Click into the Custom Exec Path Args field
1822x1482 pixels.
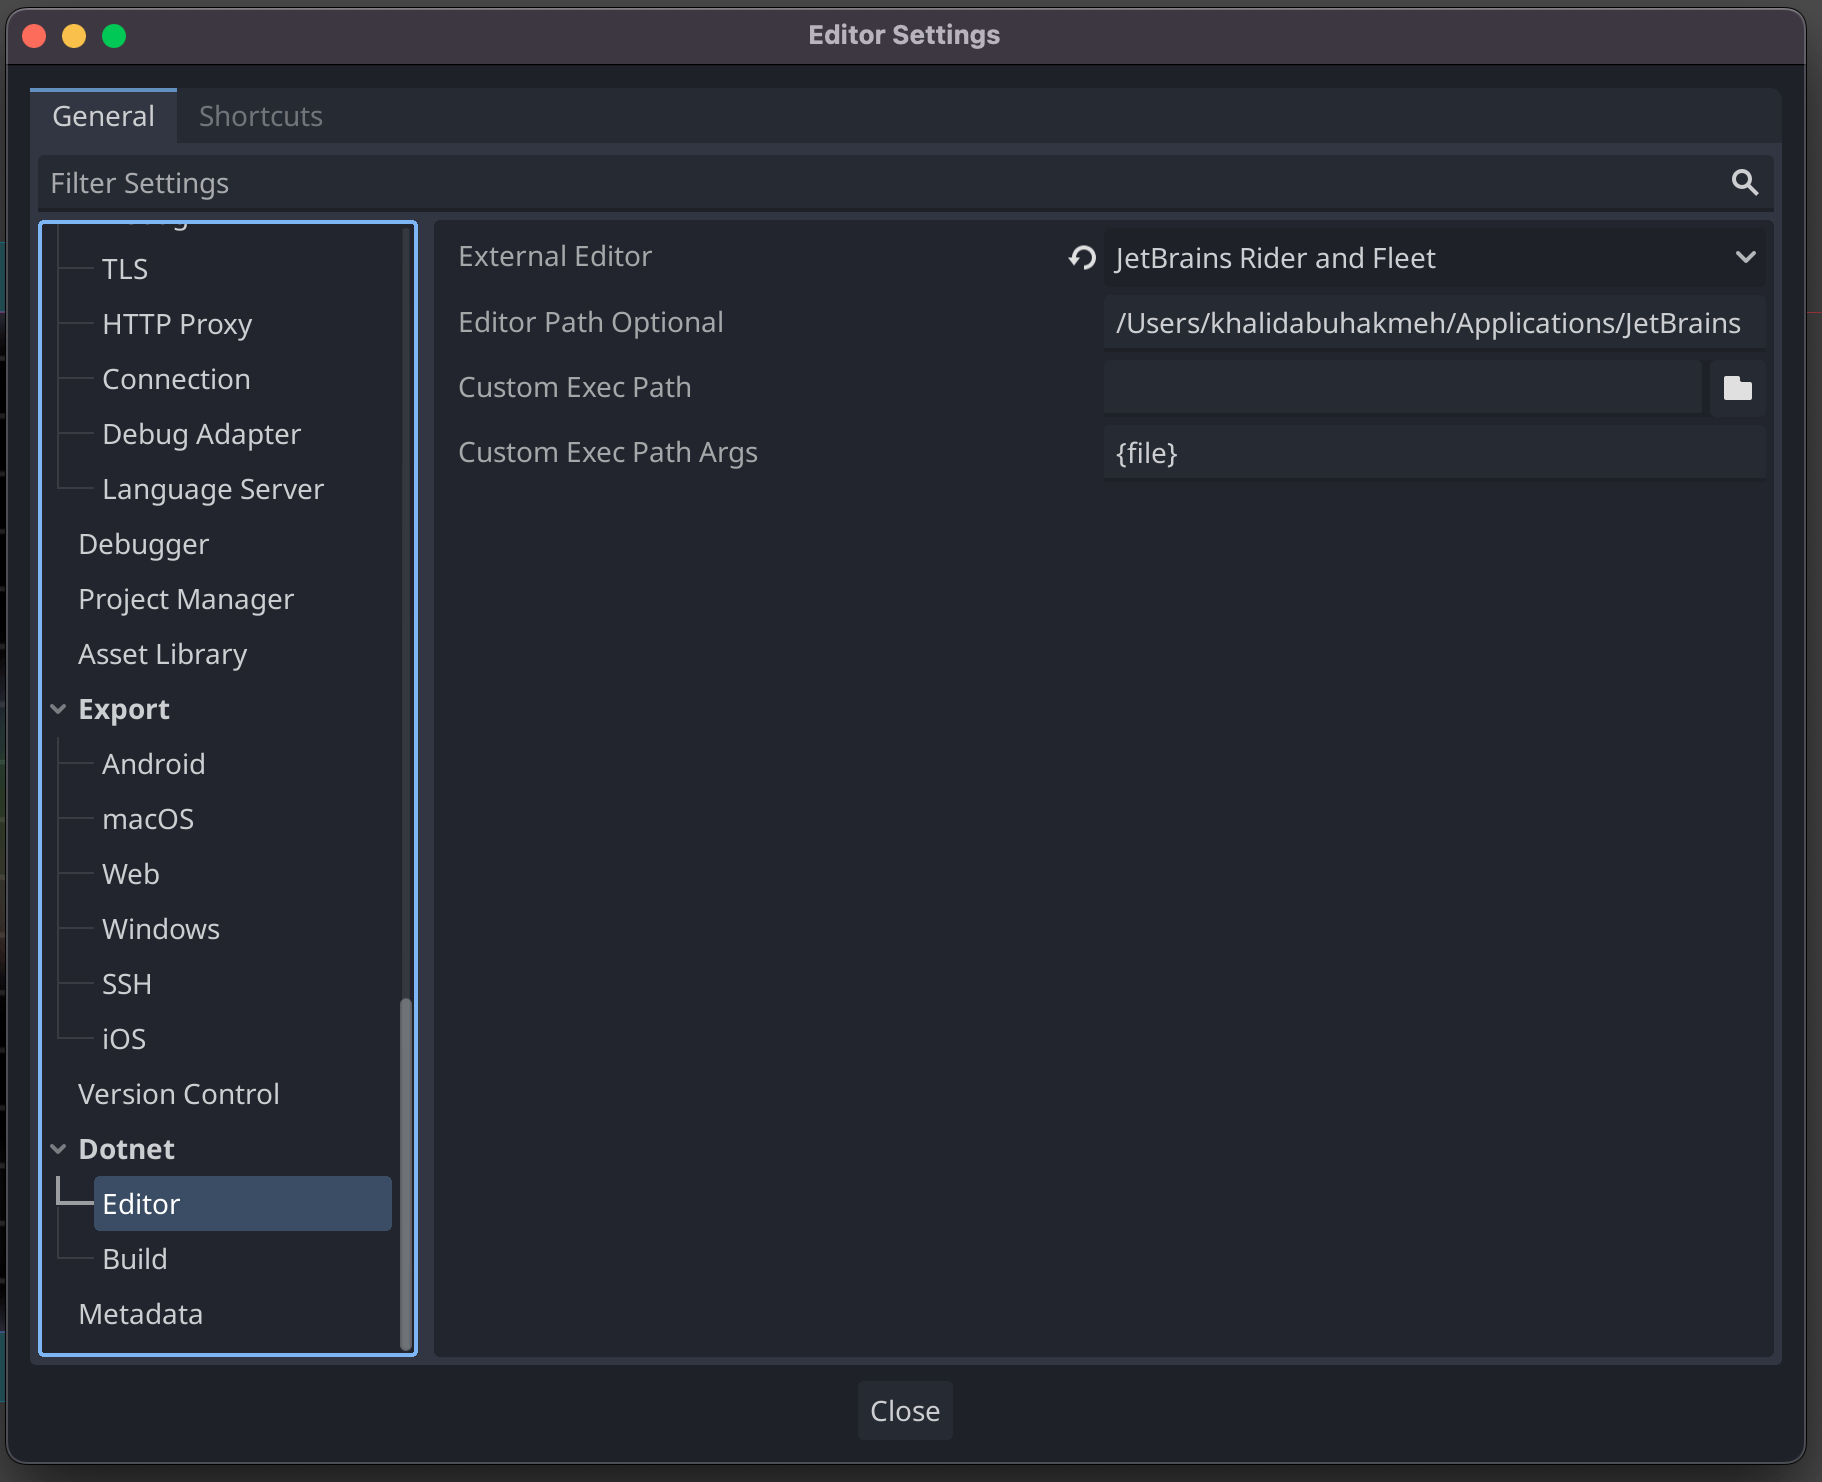[x=1433, y=453]
